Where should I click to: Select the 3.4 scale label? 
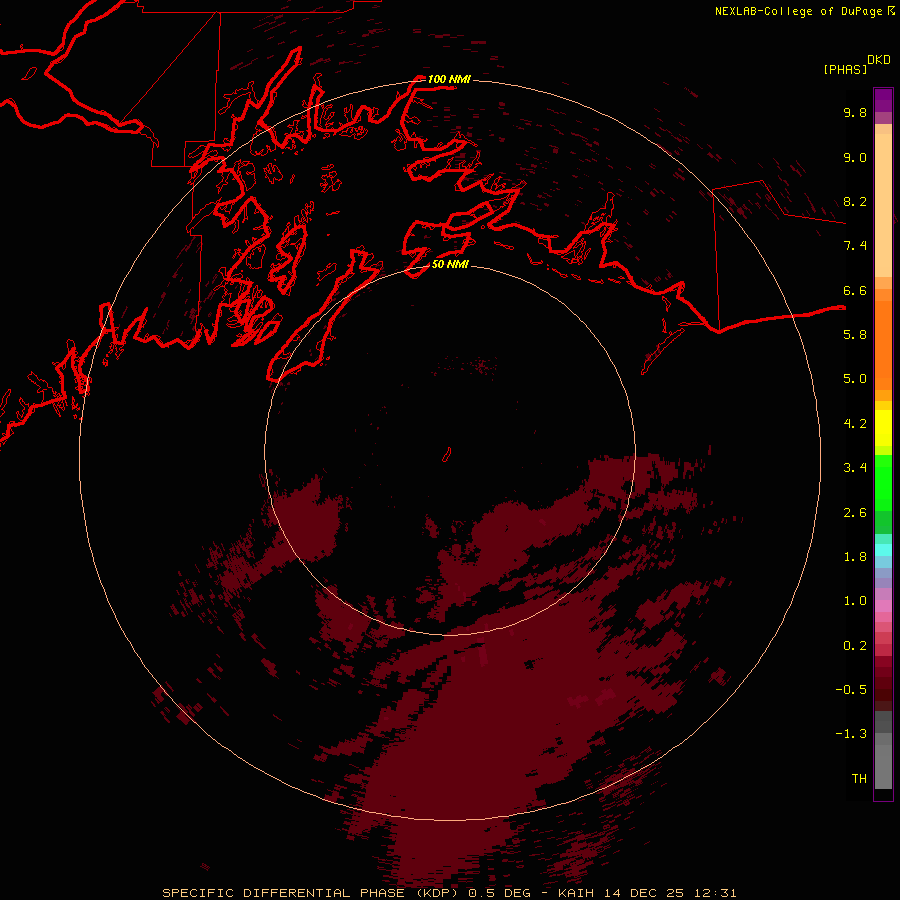coord(855,468)
